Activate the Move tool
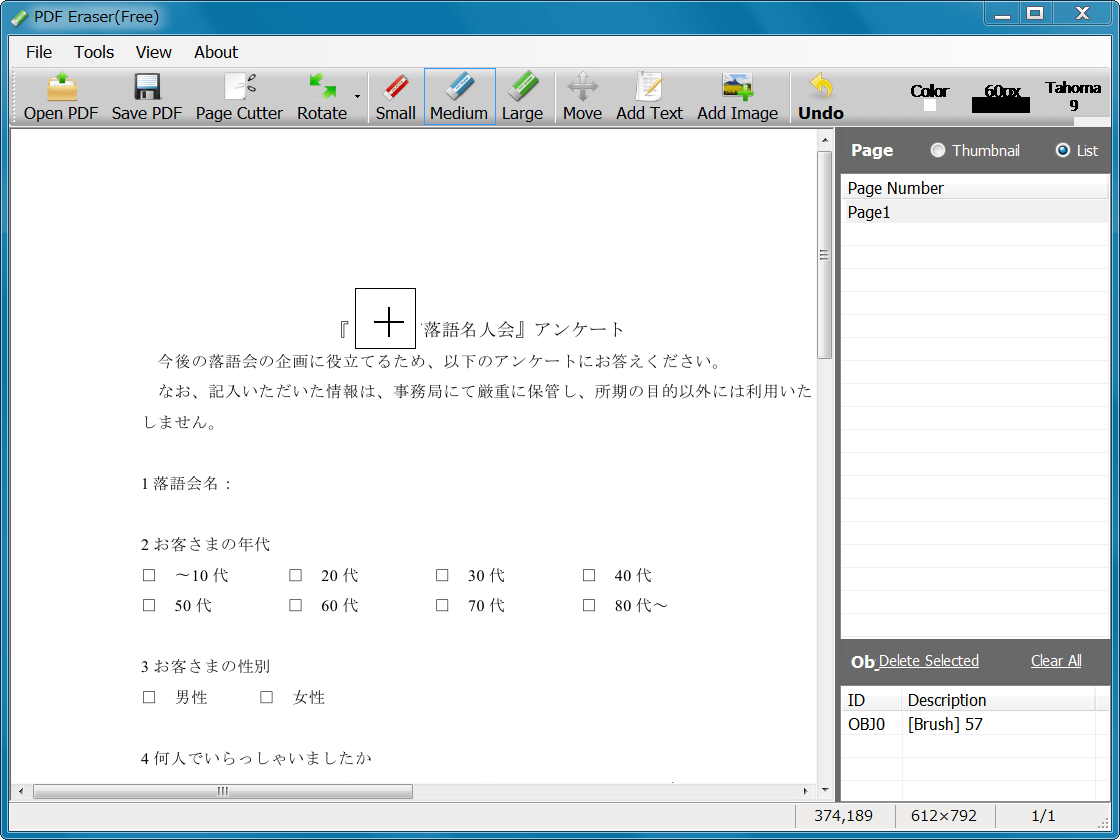Viewport: 1120px width, 840px height. pyautogui.click(x=582, y=97)
